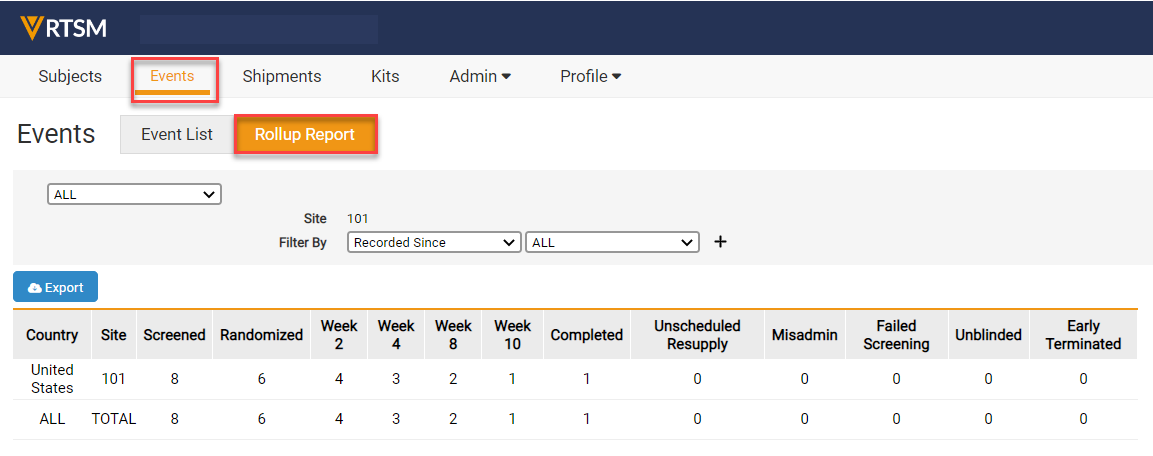Viewport: 1153px width, 456px height.
Task: Switch to the Kits tab
Action: 385,76
